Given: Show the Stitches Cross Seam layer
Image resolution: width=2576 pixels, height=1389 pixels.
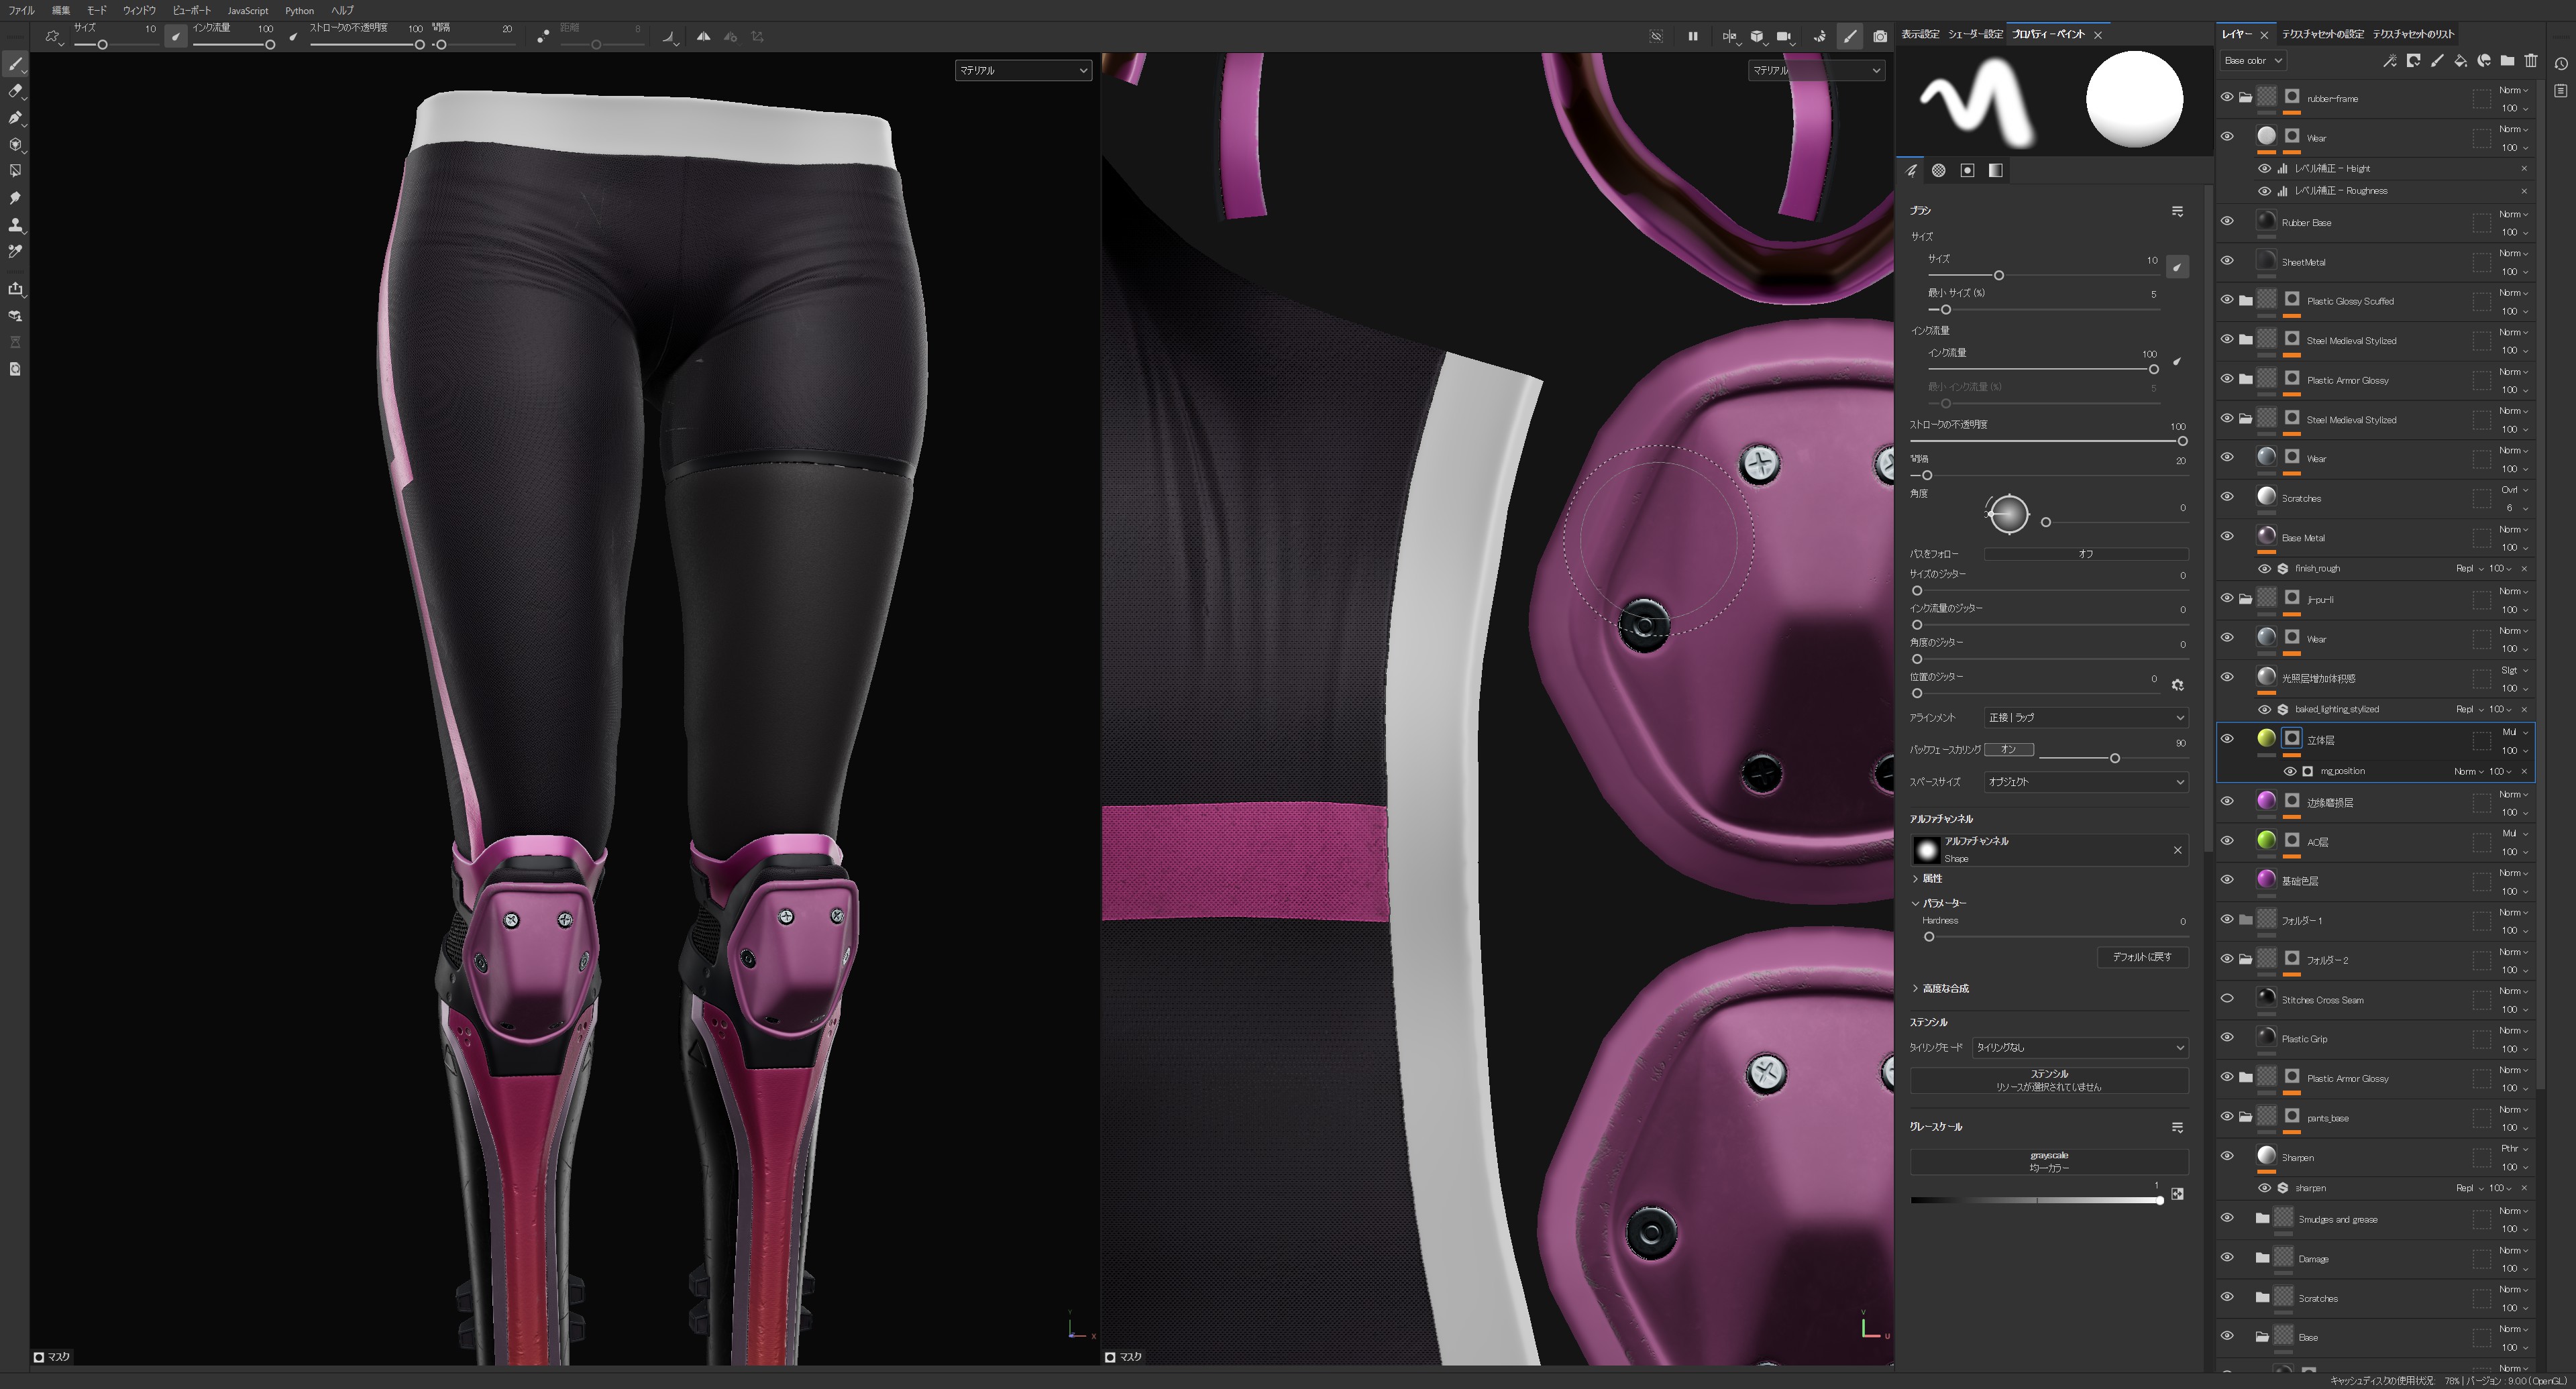Looking at the screenshot, I should click(x=2227, y=999).
